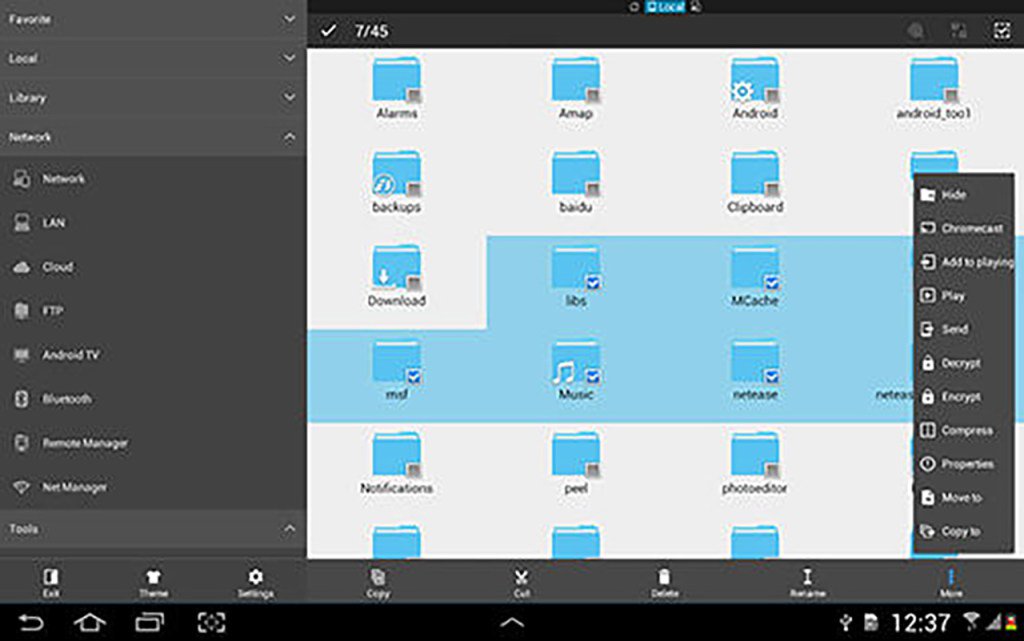1024x641 pixels.
Task: Tap the screenshot capture button
Action: click(211, 623)
